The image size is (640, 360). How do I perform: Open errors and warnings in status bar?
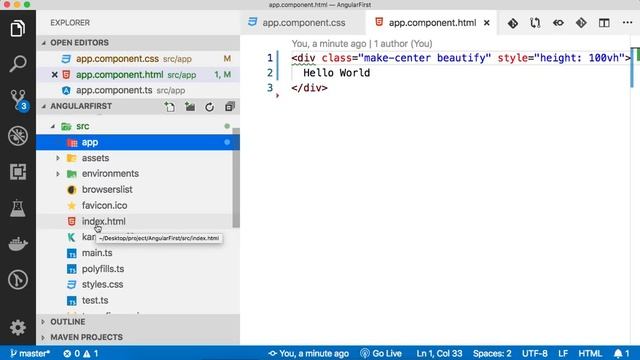[81, 353]
